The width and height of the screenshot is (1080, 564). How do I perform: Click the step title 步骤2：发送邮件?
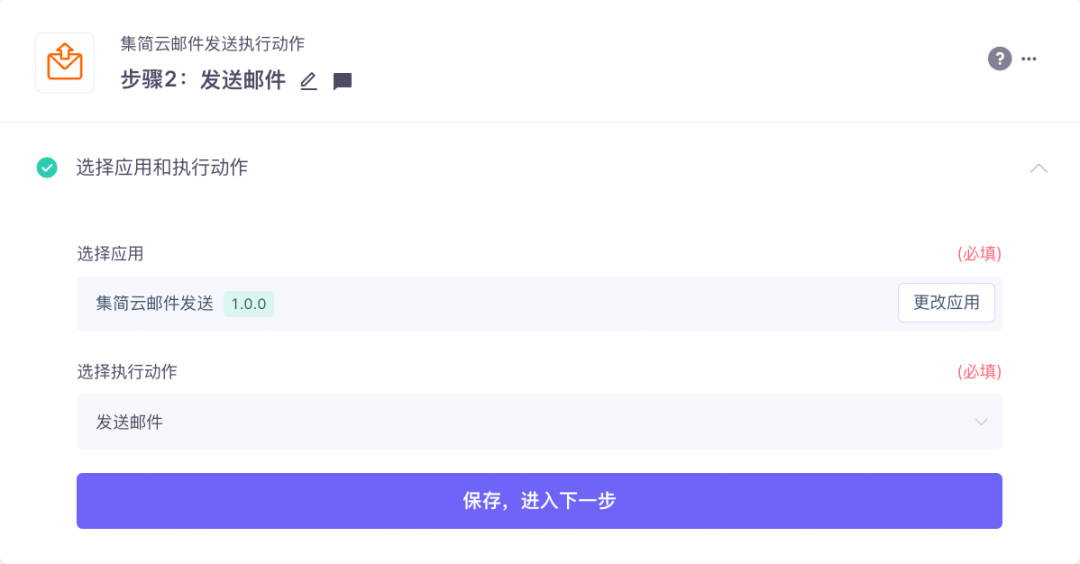click(203, 81)
